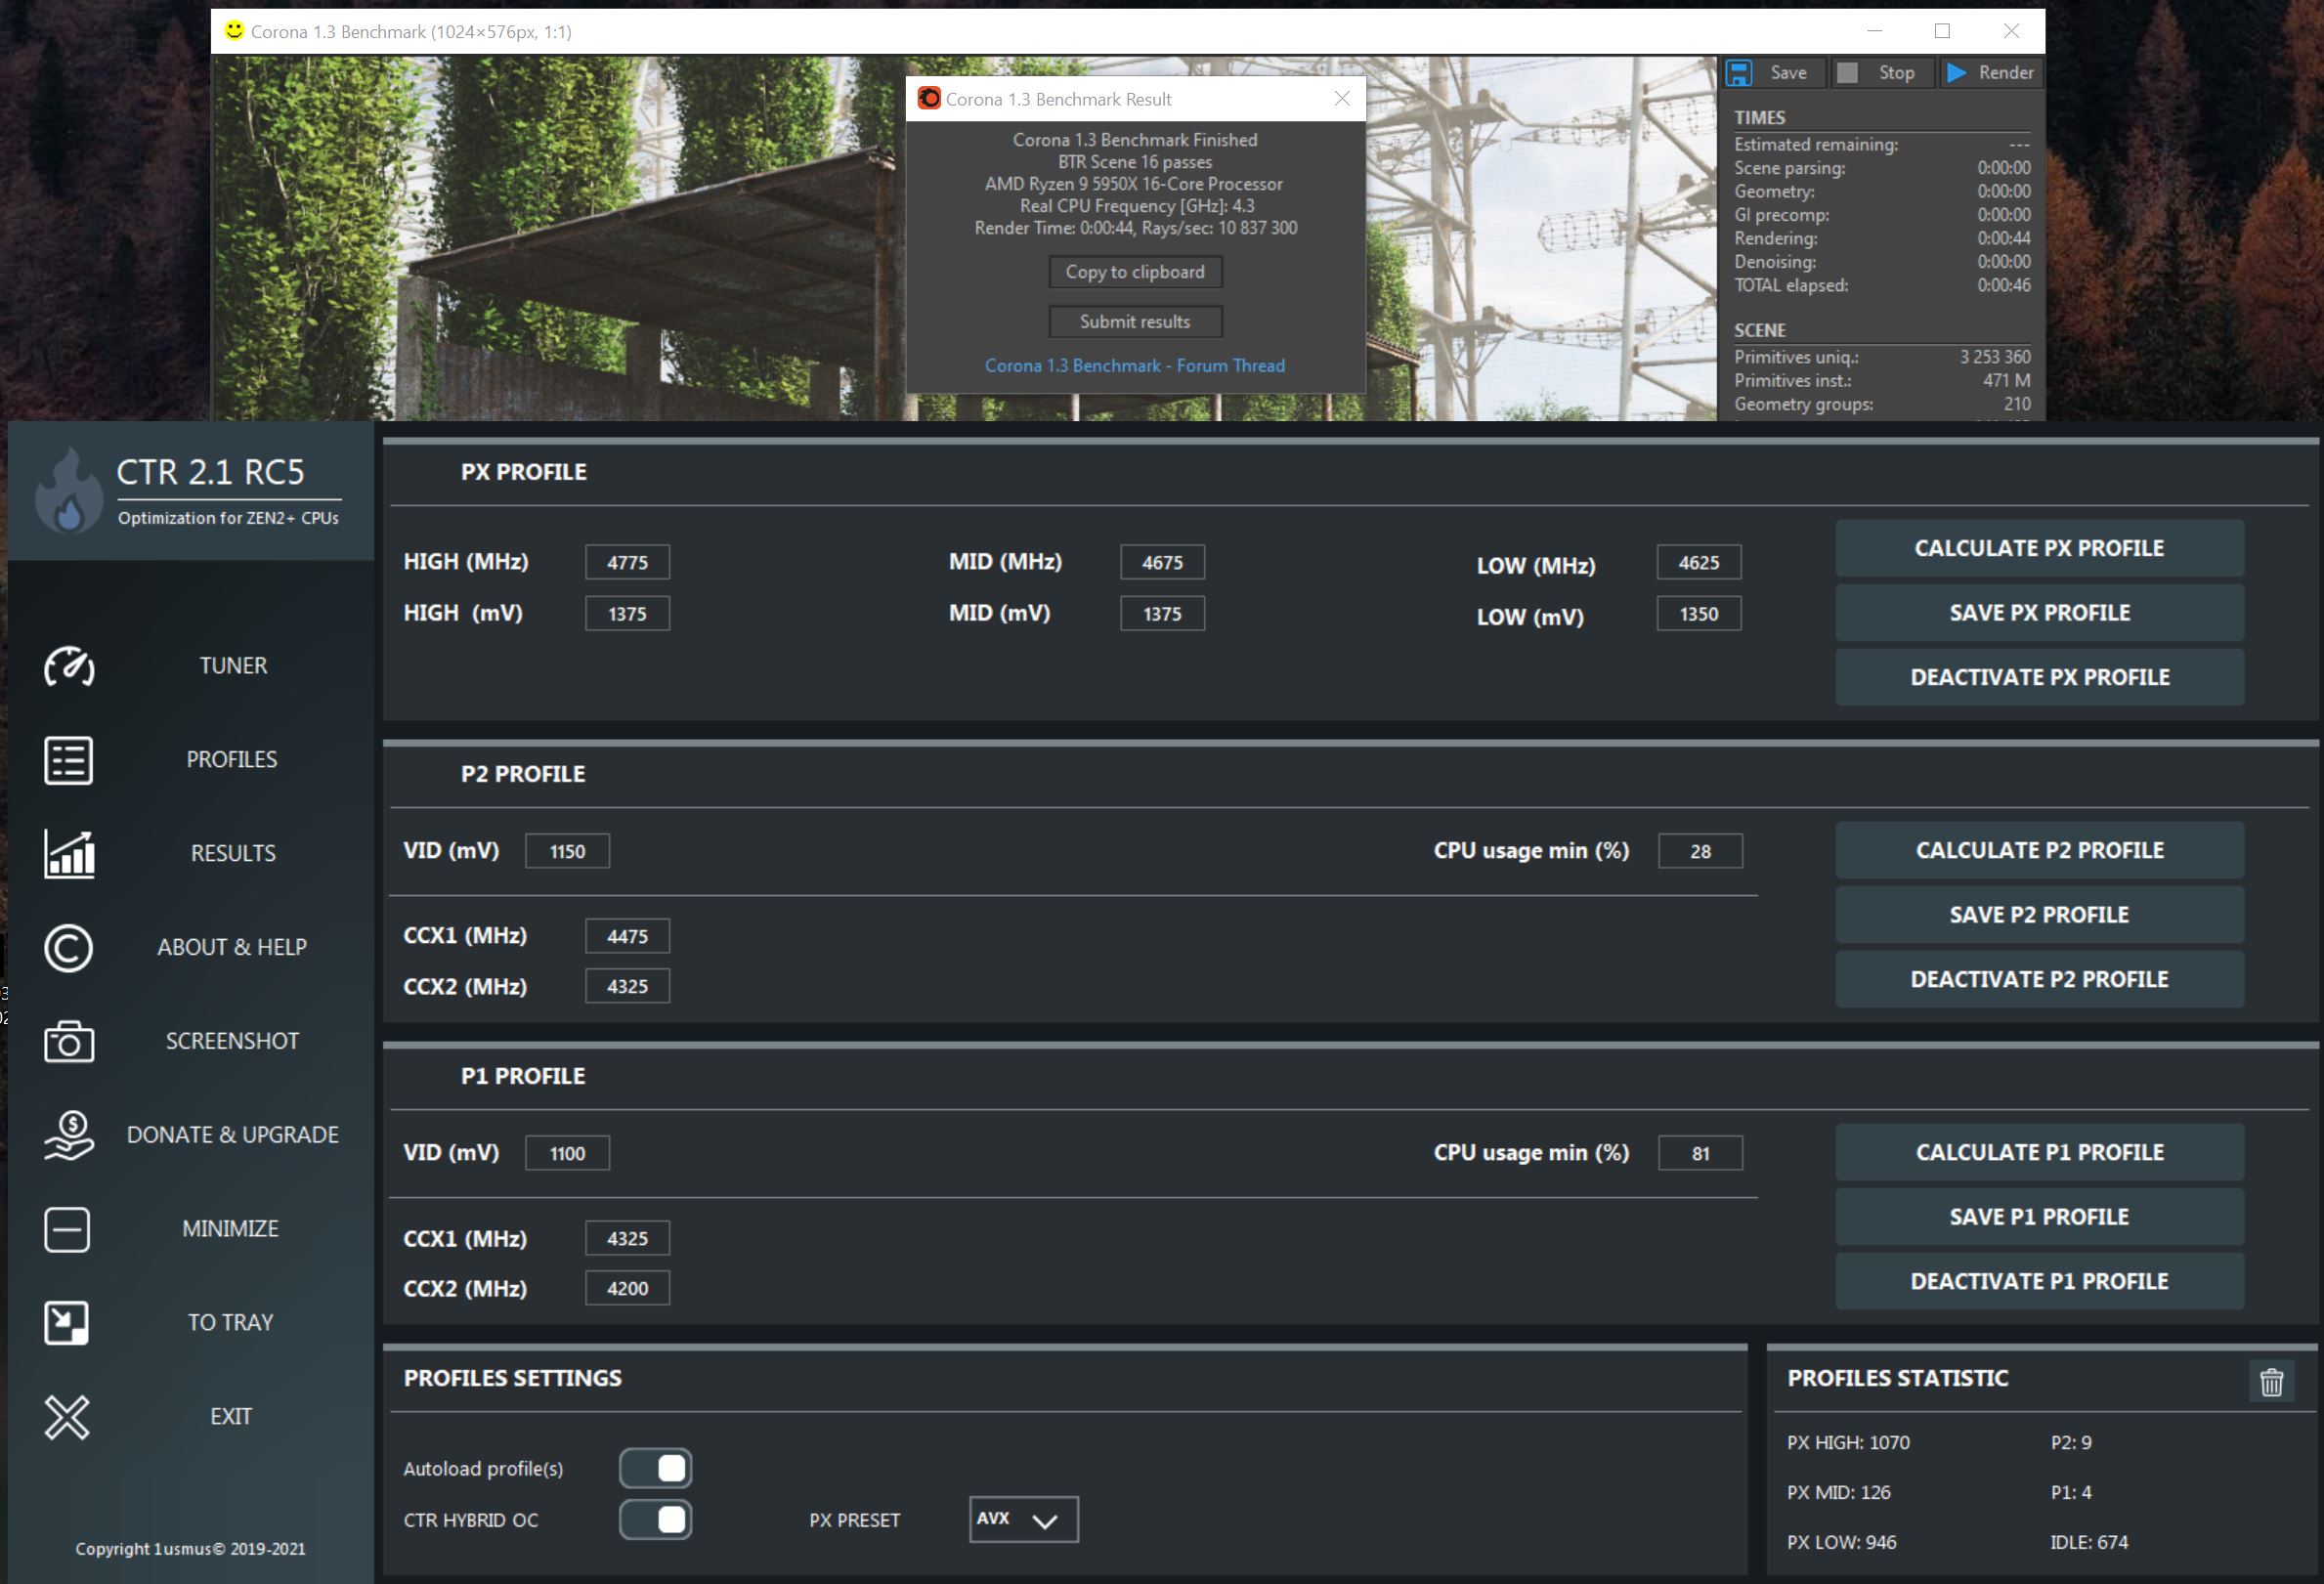Expand the PX PRESET AVX dropdown
This screenshot has width=2324, height=1584.
tap(1023, 1519)
